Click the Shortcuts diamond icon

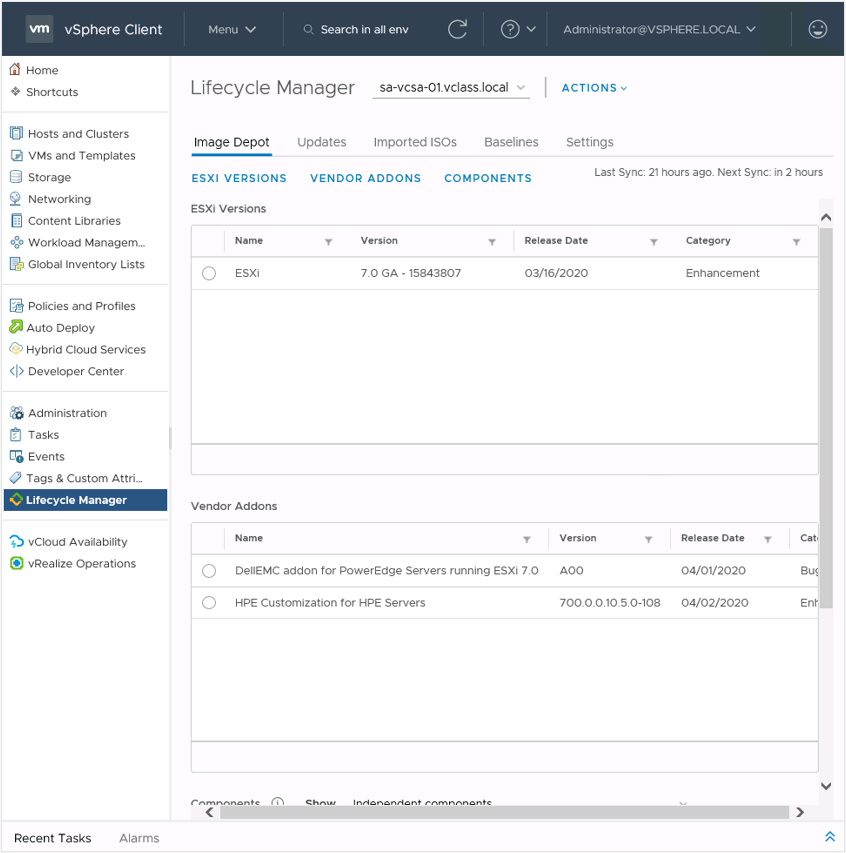point(16,91)
